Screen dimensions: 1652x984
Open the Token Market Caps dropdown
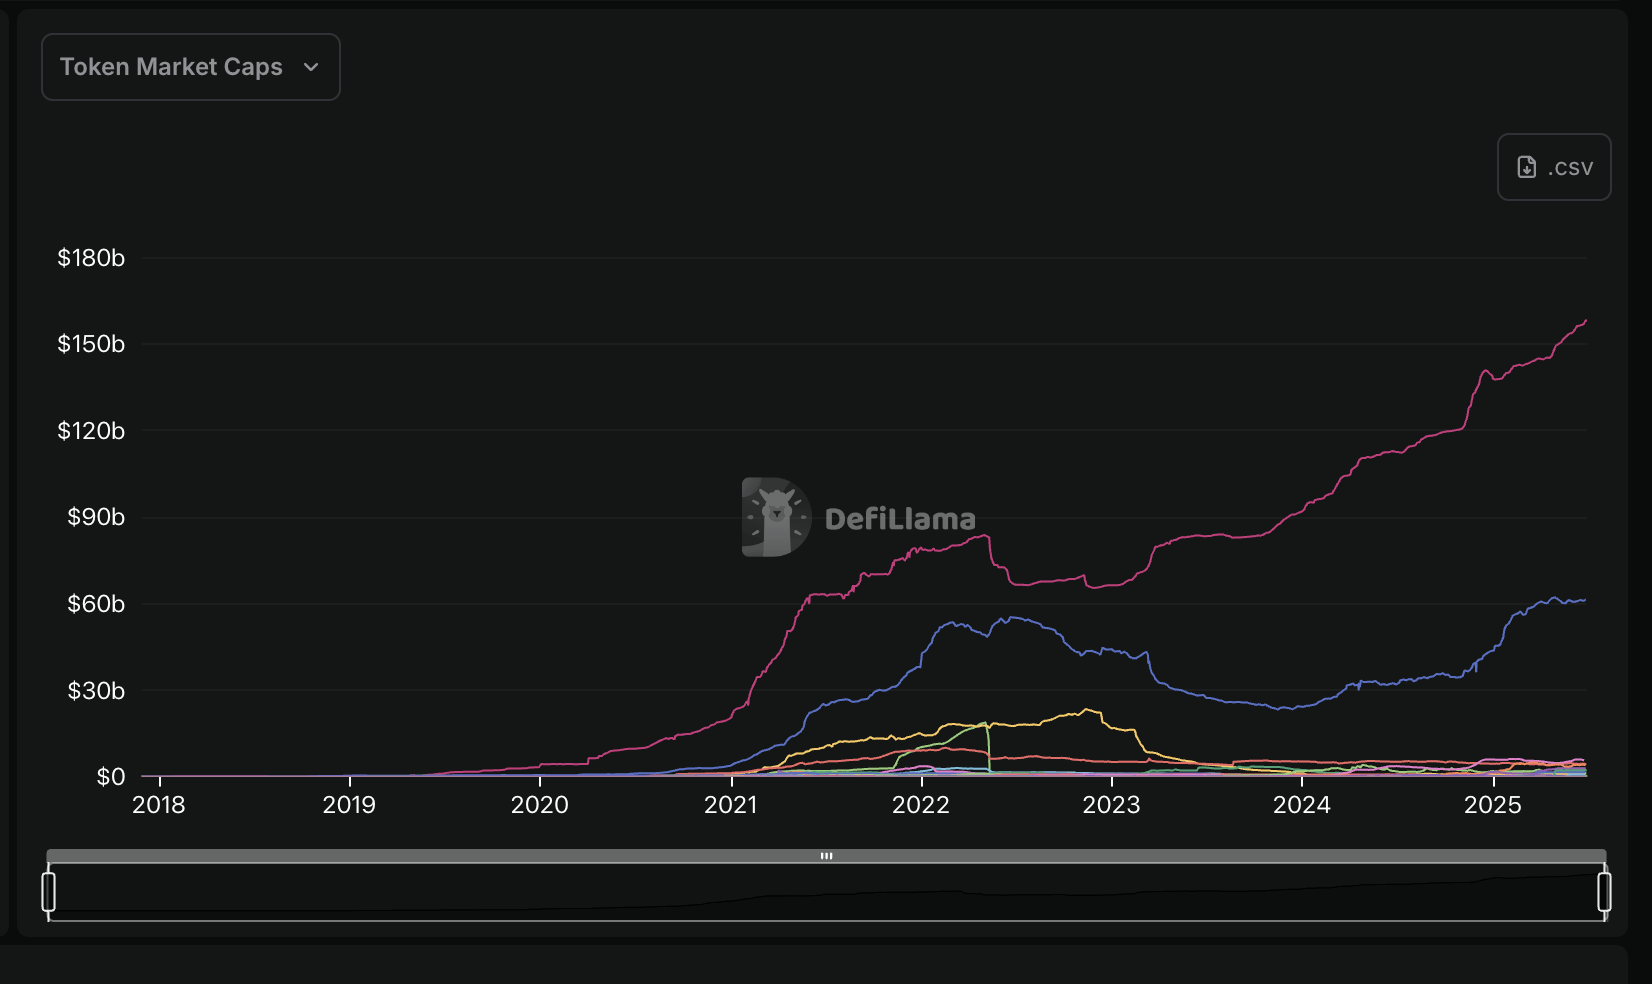190,67
